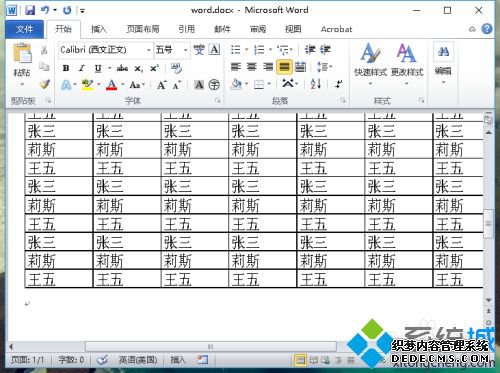Toggle Bold formatting

coord(66,68)
